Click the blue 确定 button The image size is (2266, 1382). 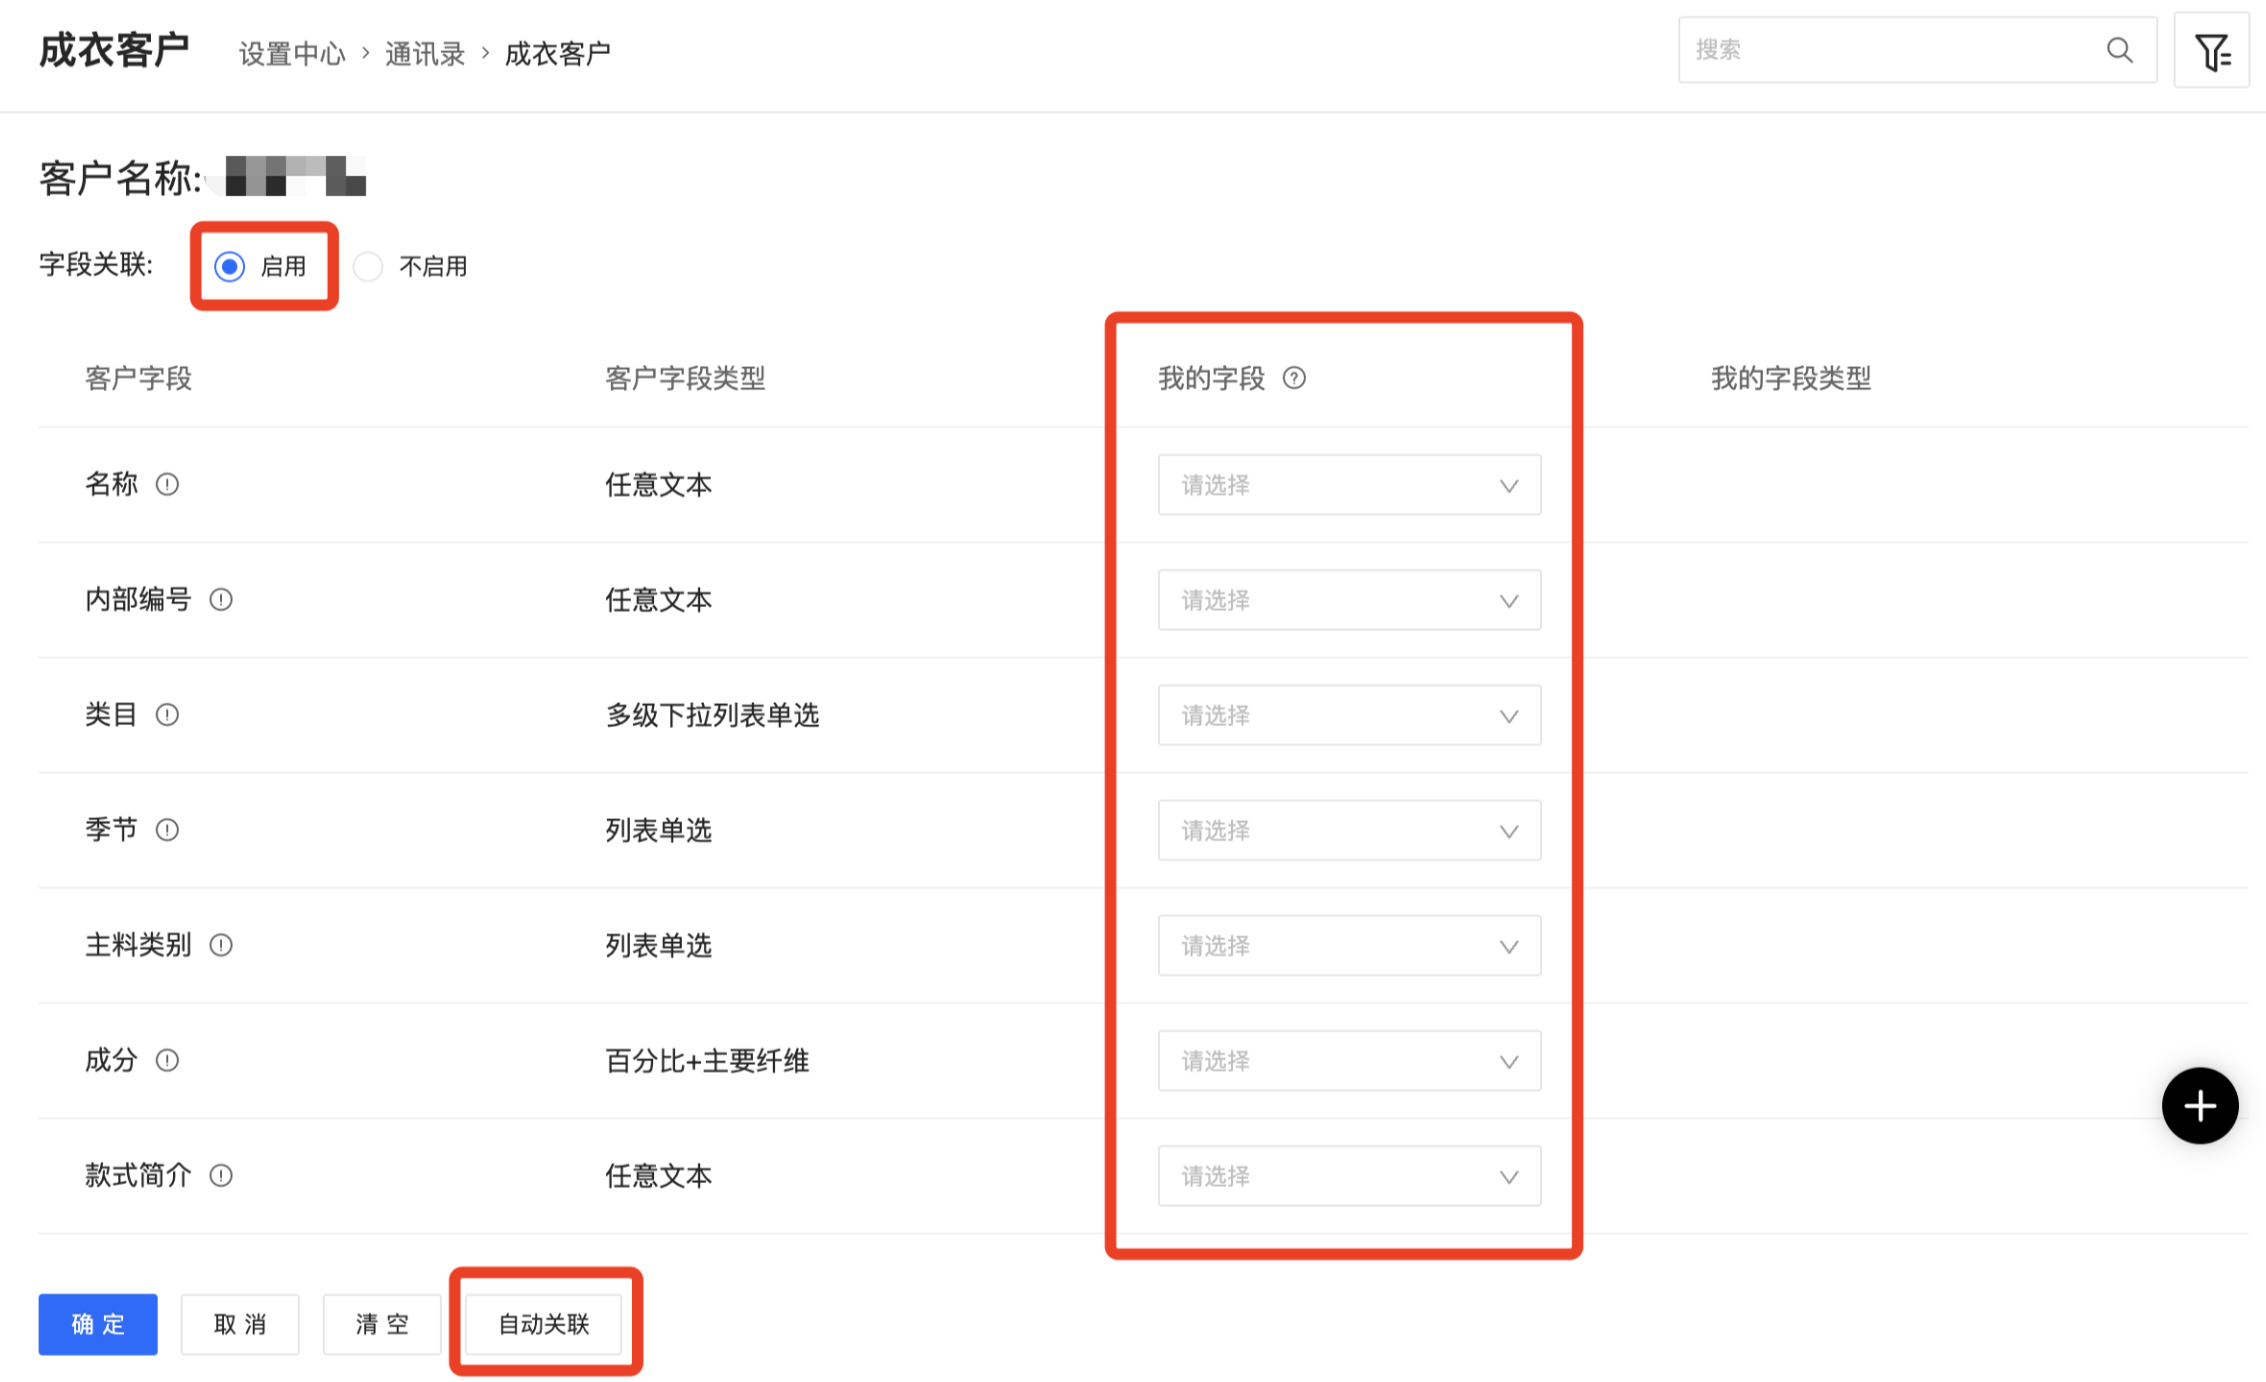pyautogui.click(x=98, y=1325)
